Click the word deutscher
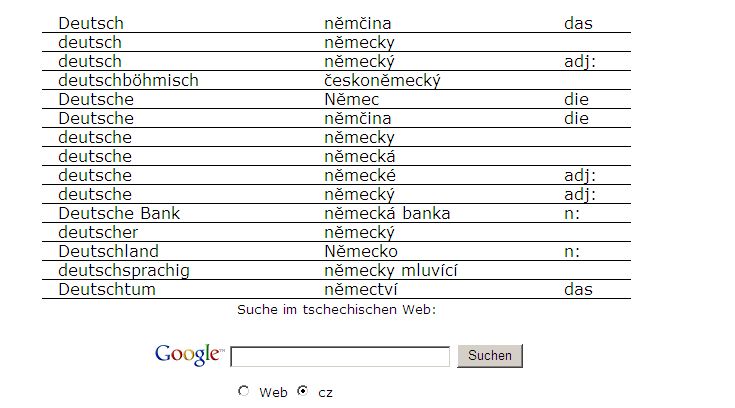Screen dimensions: 735x408 pyautogui.click(x=98, y=232)
